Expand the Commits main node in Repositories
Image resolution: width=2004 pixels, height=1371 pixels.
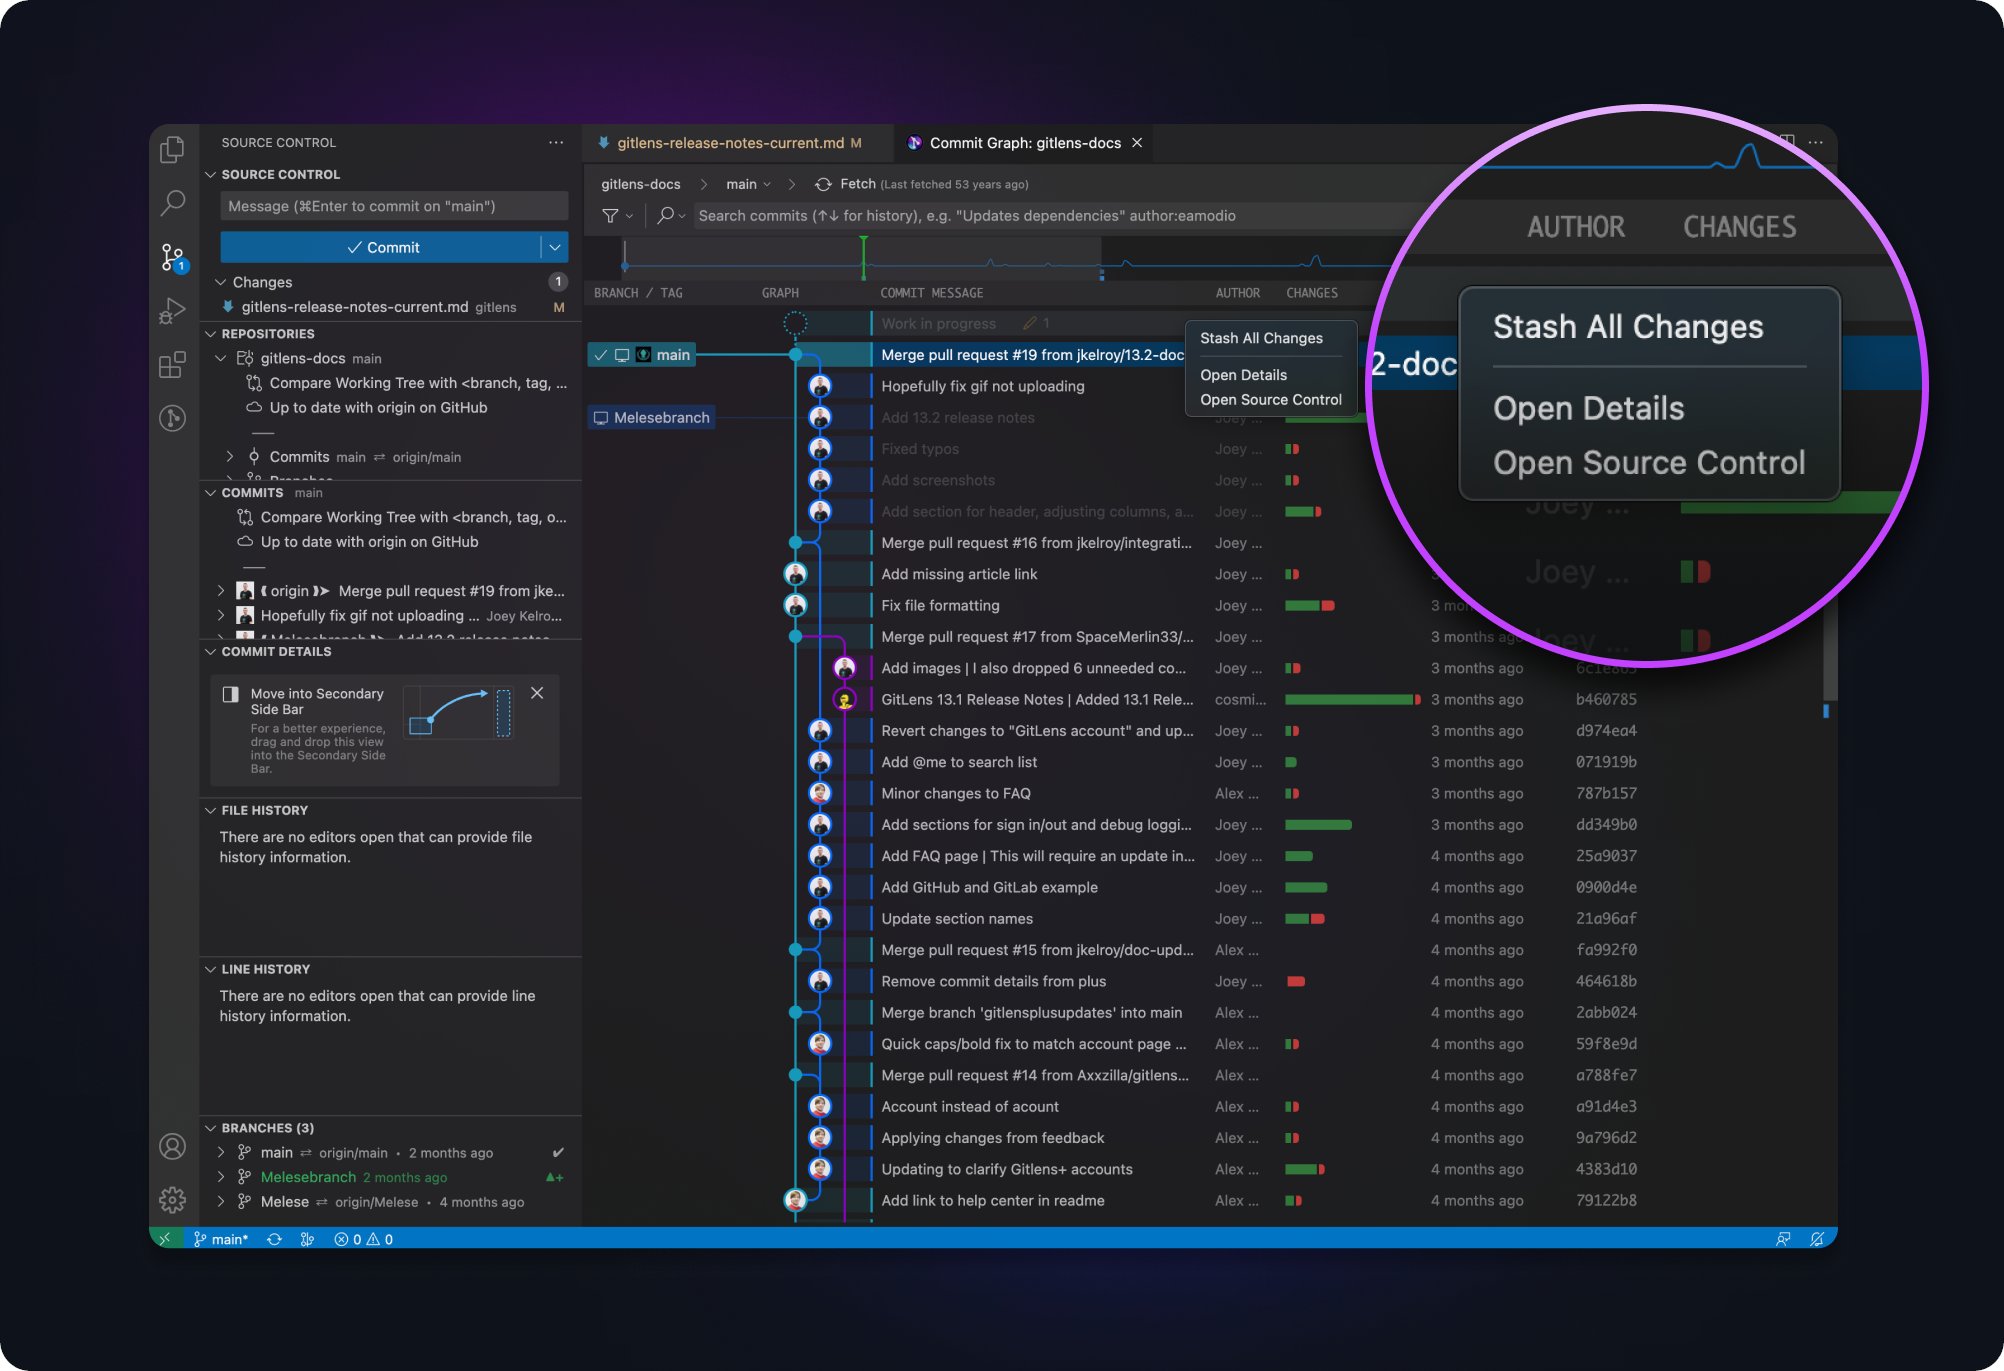230,457
